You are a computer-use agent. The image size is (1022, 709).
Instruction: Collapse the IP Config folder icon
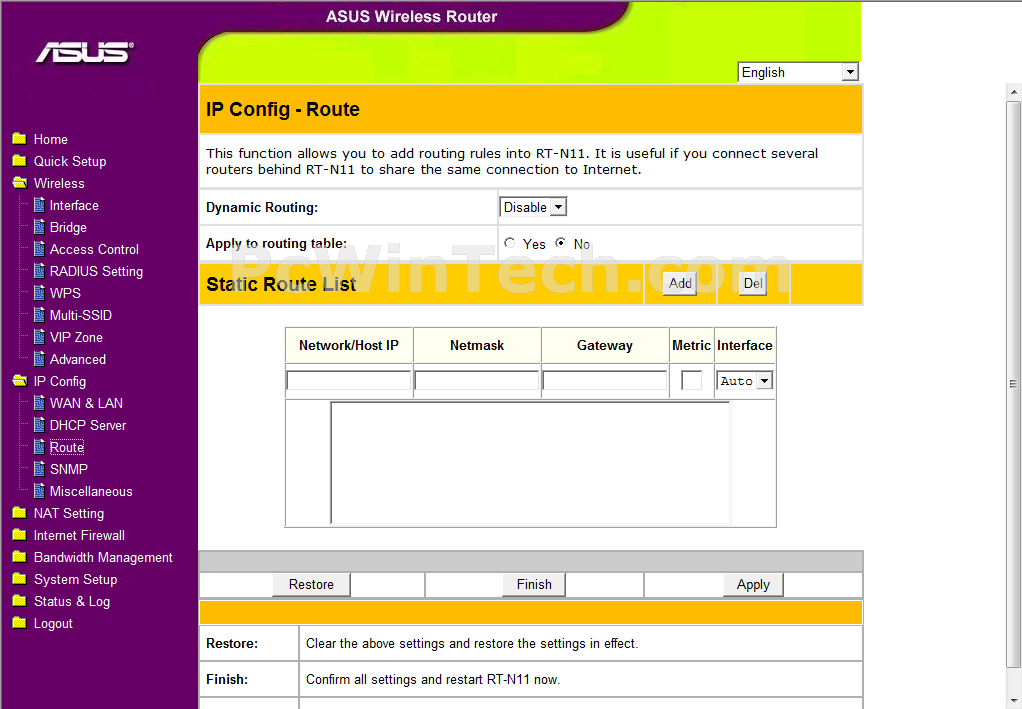click(x=20, y=381)
